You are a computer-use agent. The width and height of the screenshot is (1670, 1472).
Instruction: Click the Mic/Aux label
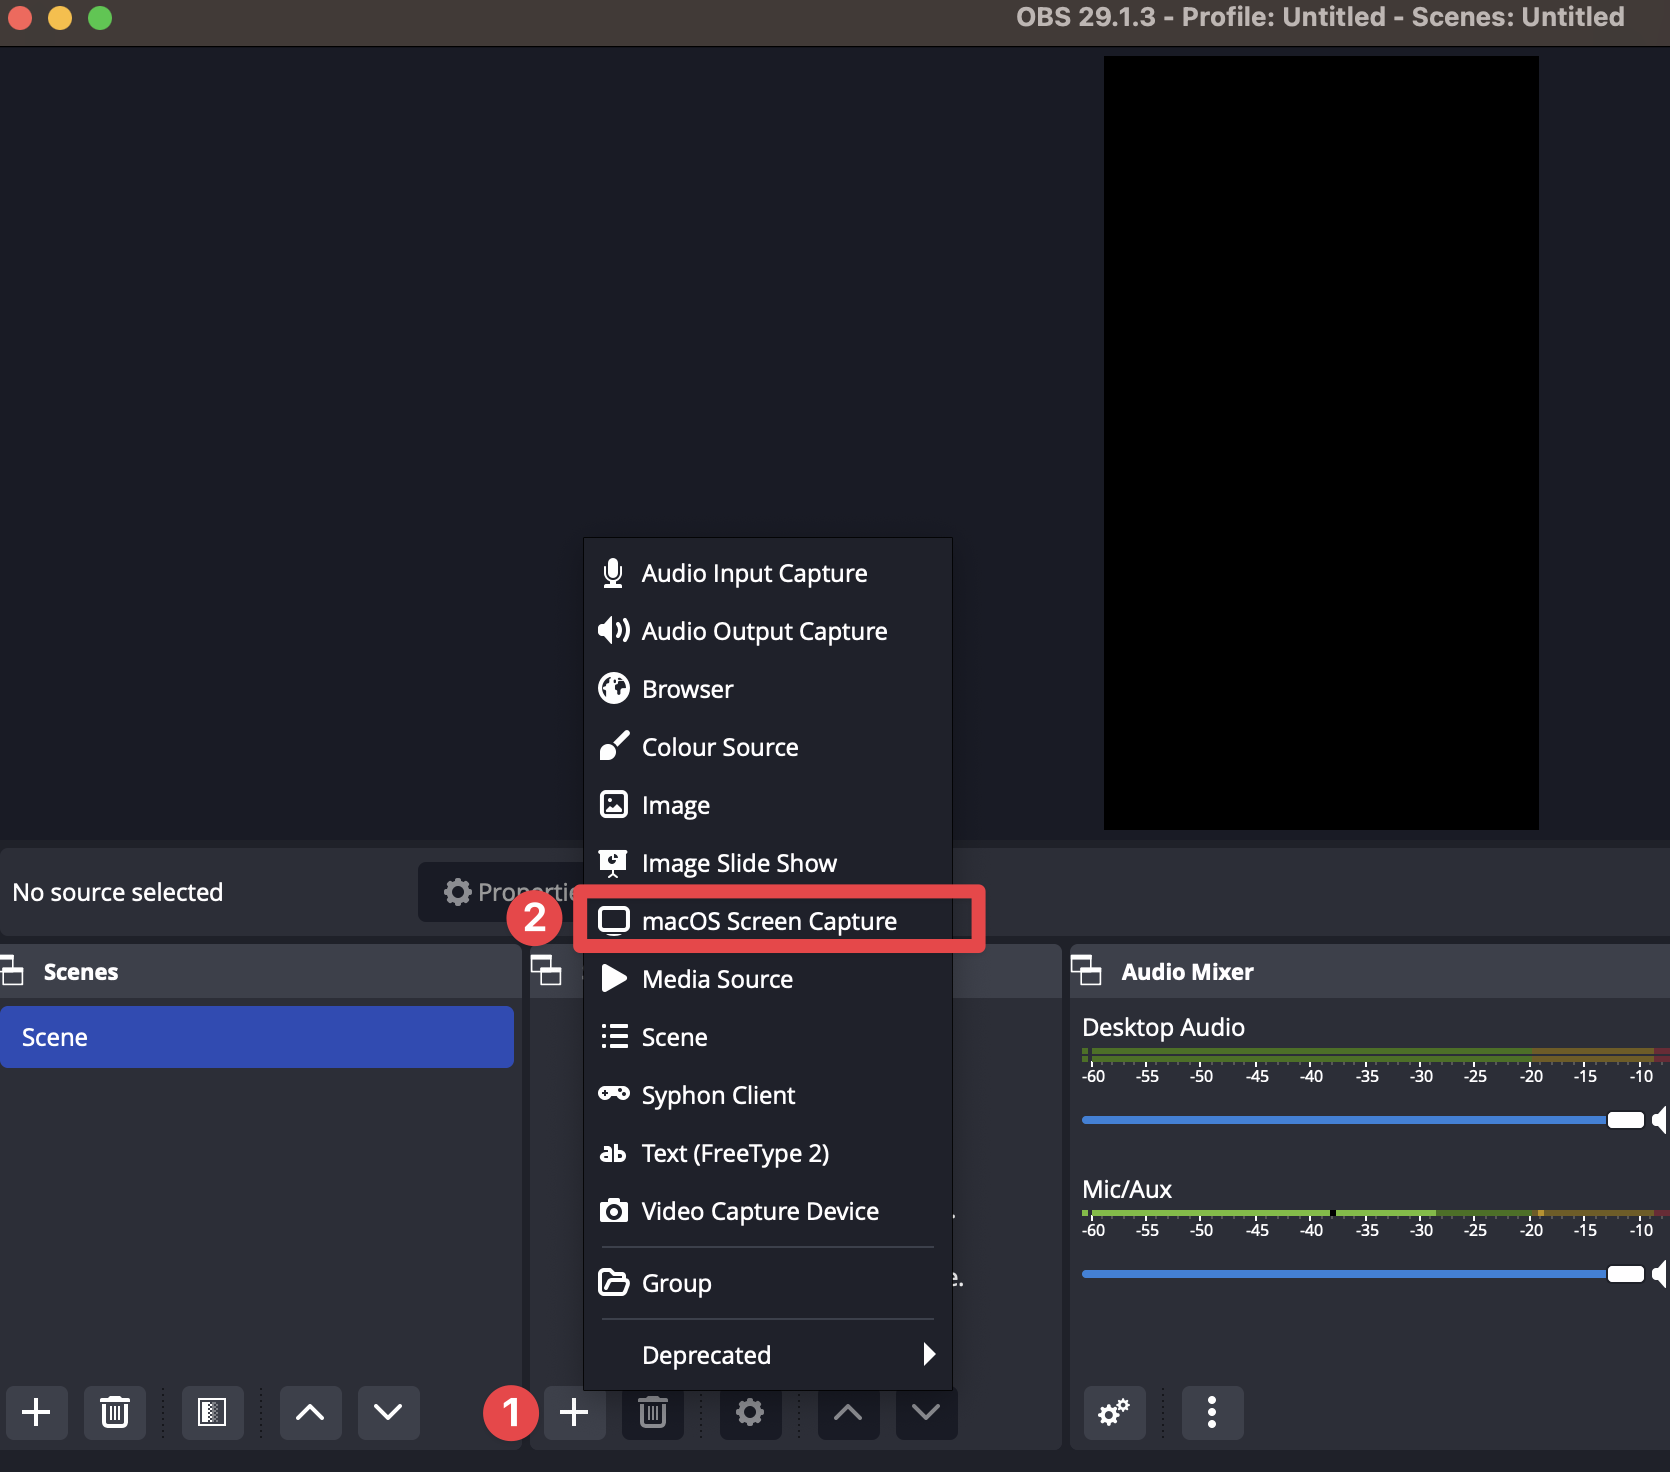pos(1127,1189)
